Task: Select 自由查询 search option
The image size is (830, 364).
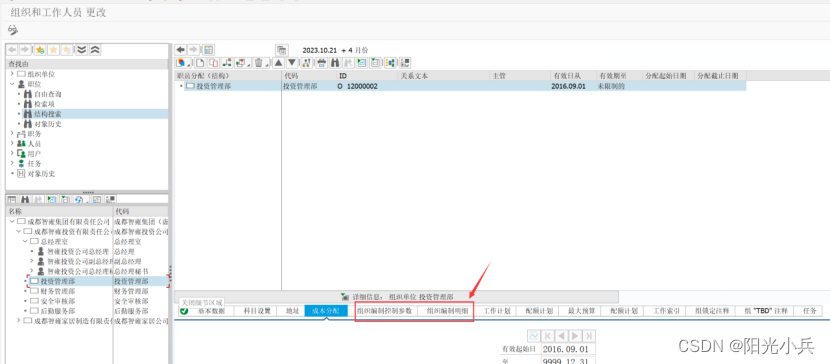Action: (48, 94)
